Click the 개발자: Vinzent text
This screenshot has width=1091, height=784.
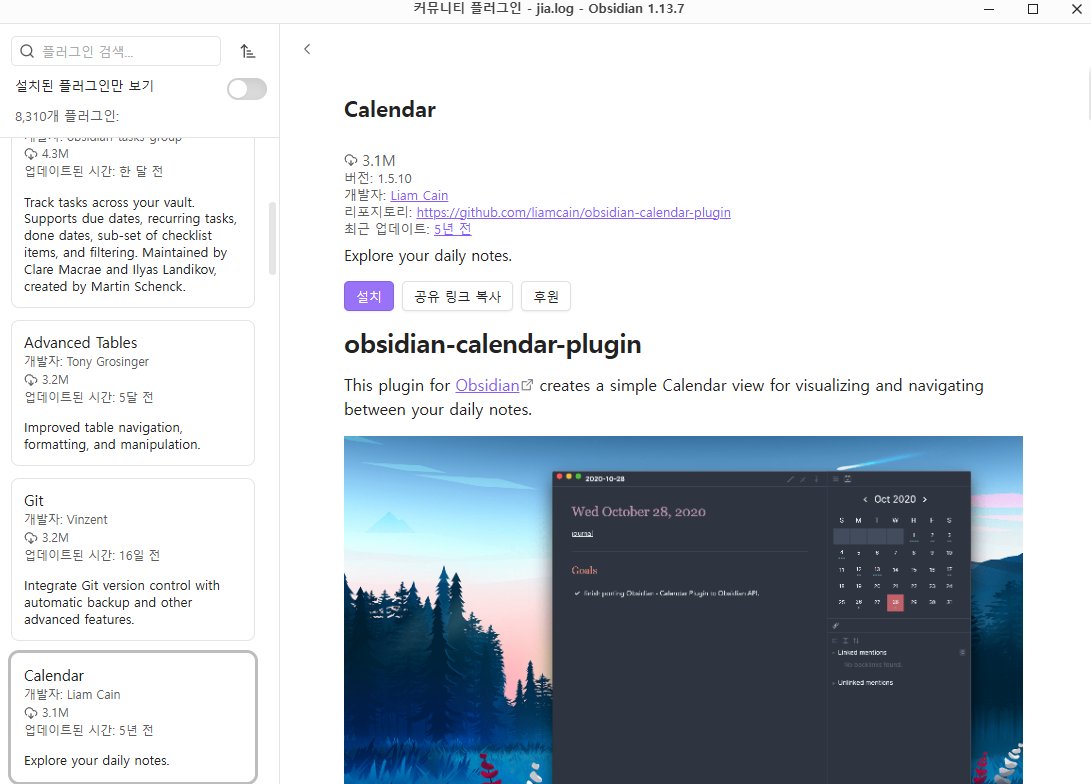click(66, 520)
